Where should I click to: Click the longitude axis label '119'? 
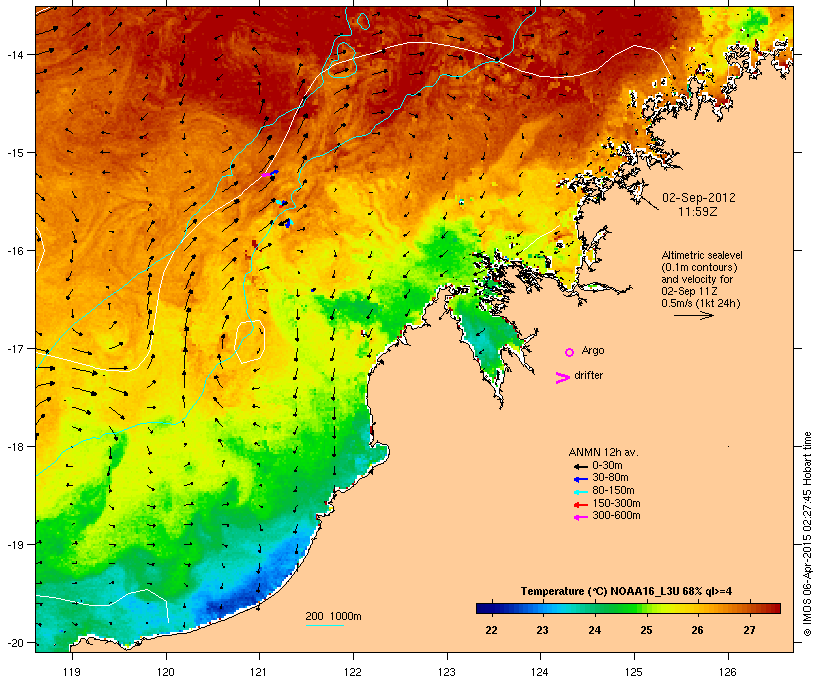72,672
